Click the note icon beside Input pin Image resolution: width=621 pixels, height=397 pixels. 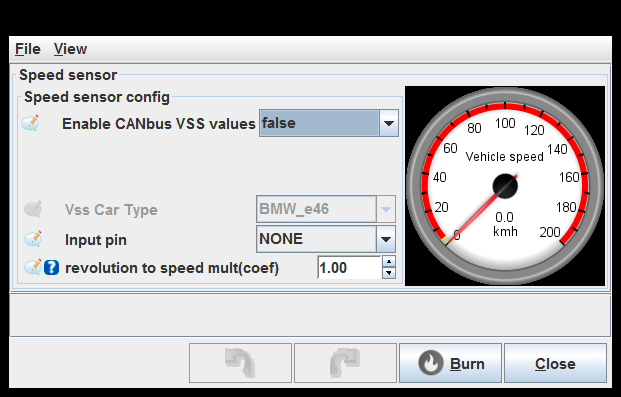tap(33, 239)
